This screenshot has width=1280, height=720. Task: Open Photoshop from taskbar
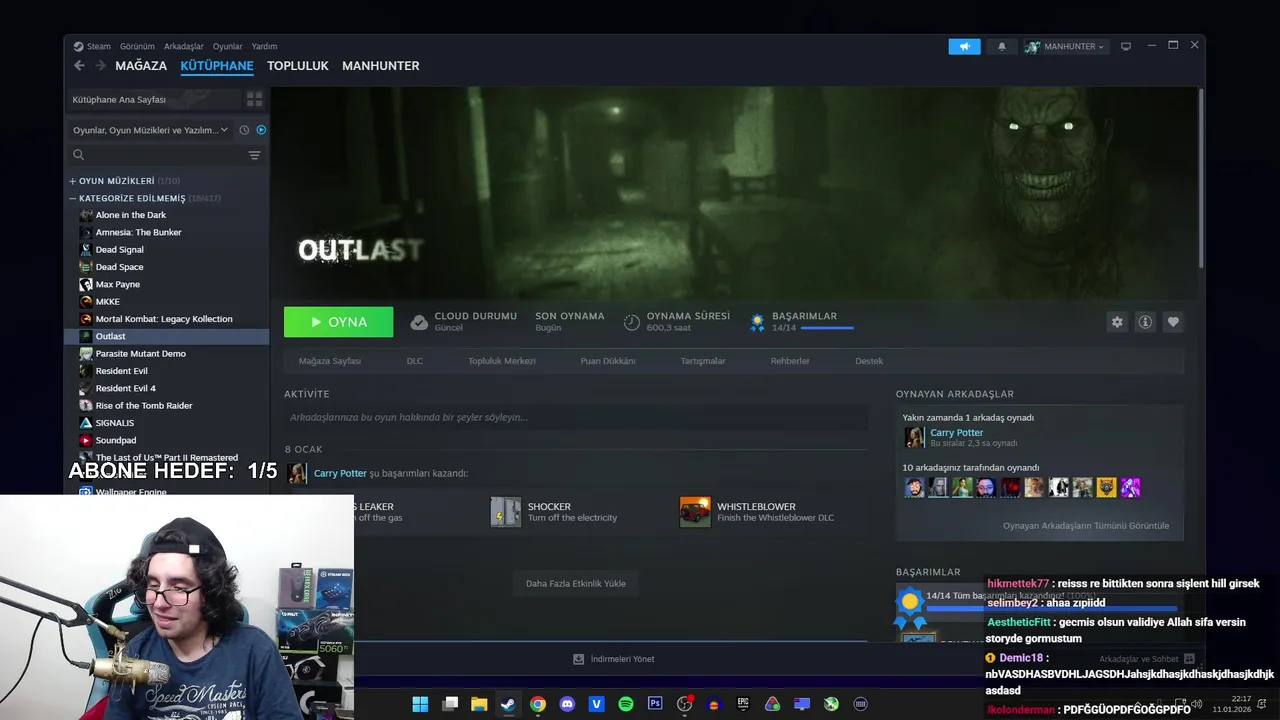(655, 704)
